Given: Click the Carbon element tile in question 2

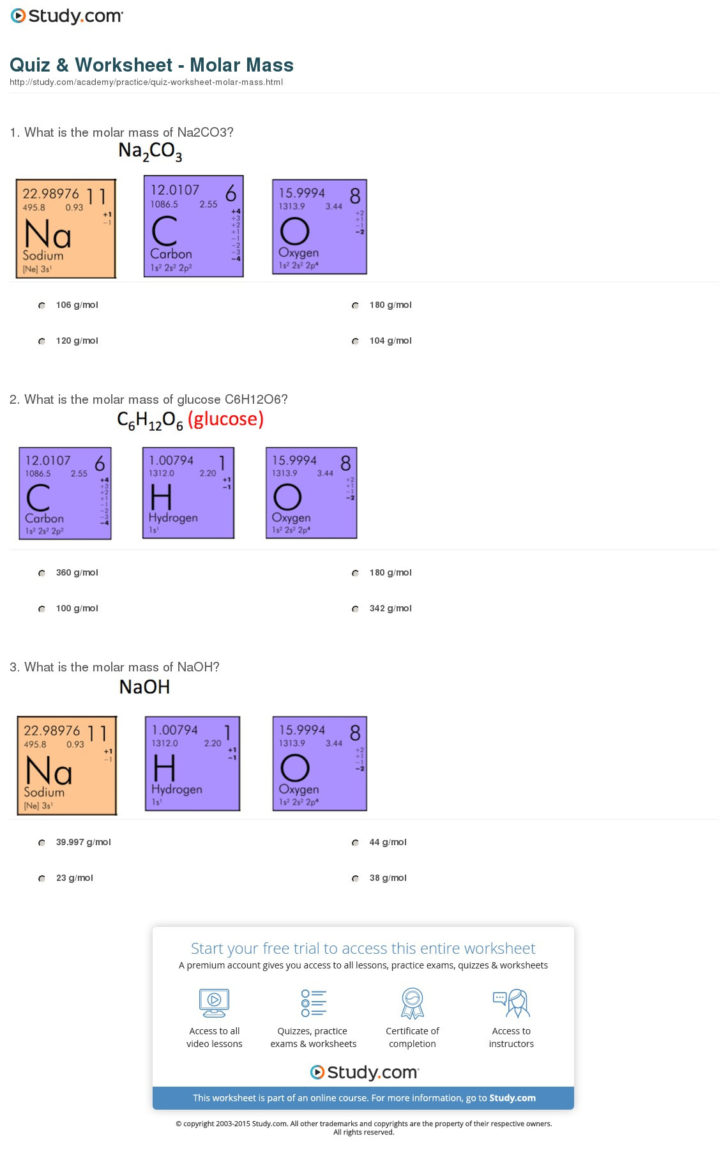Looking at the screenshot, I should [x=65, y=493].
